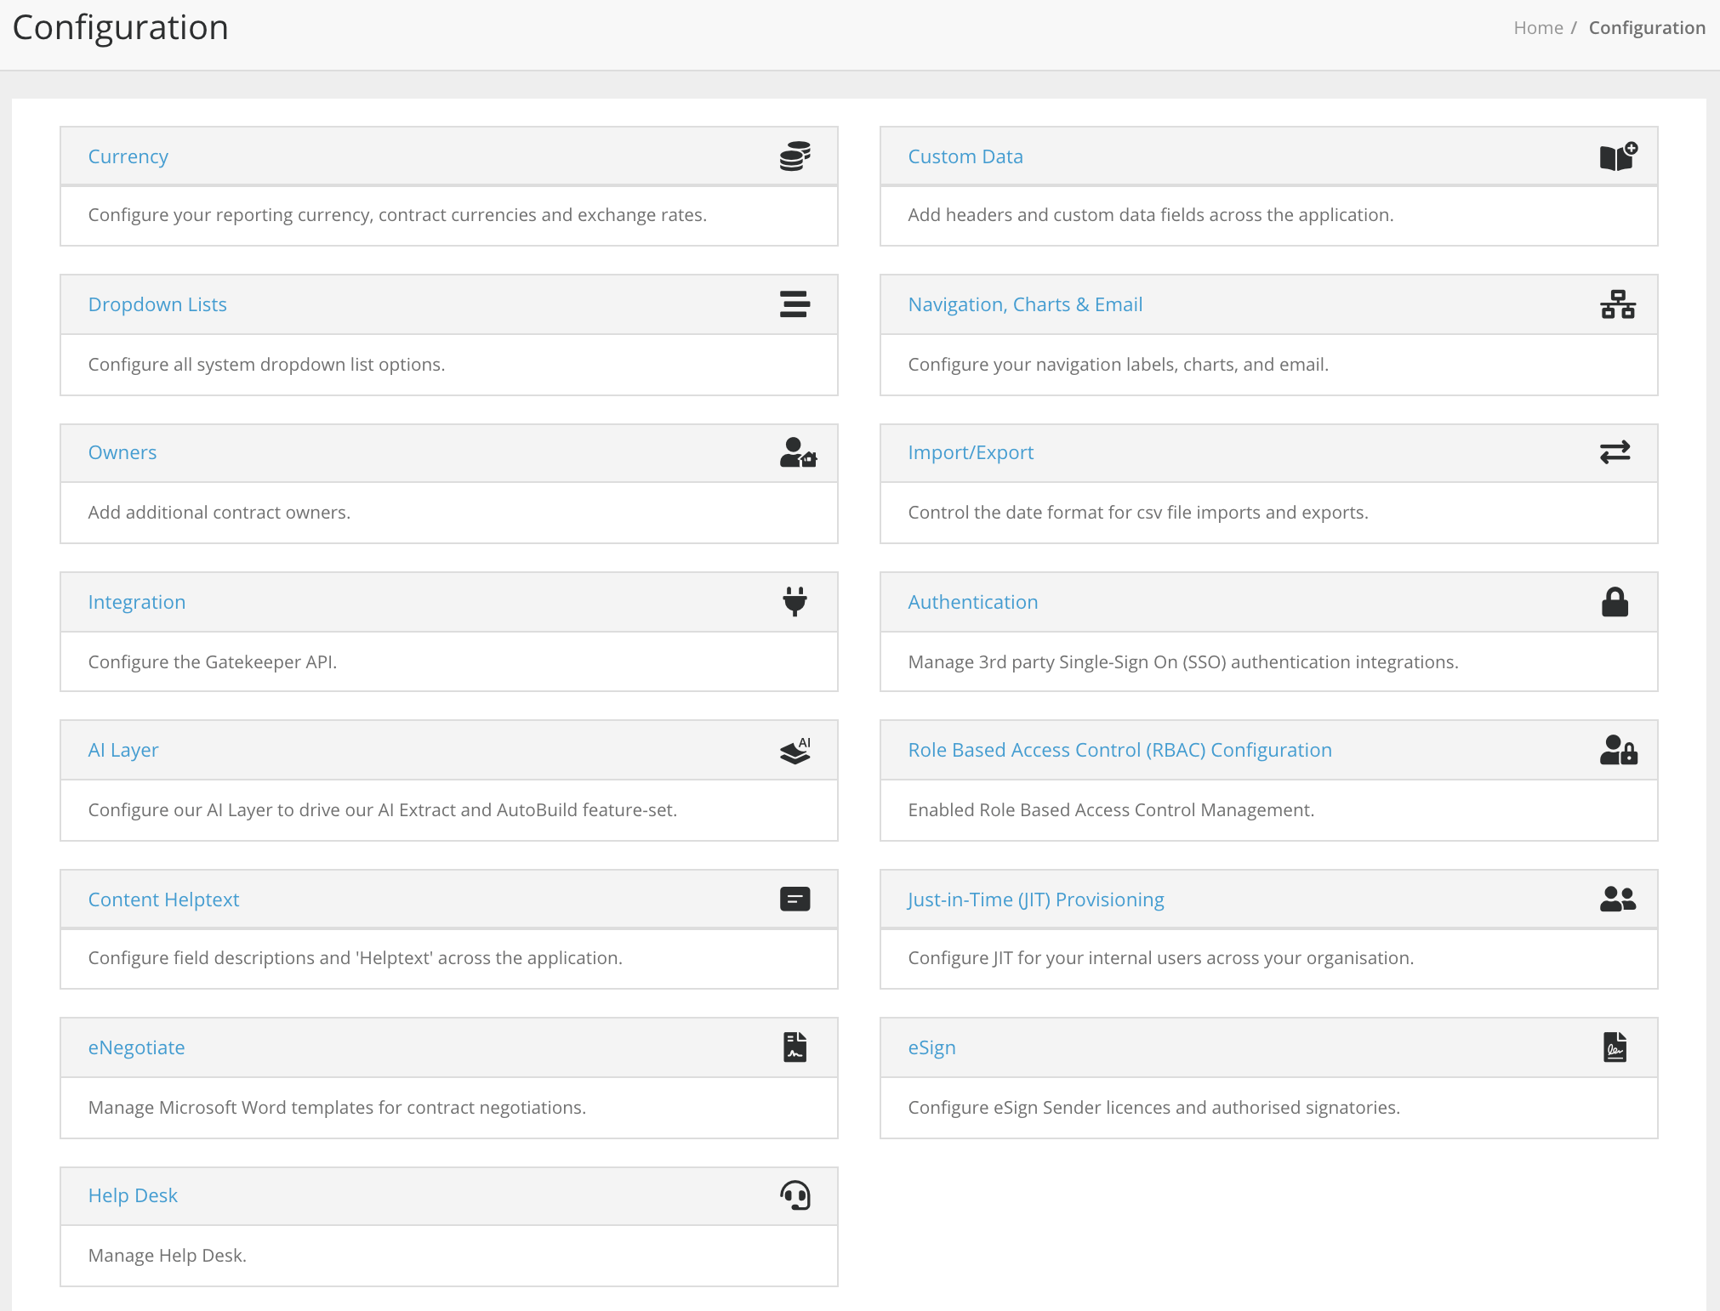
Task: Click the Dropdown Lists menu icon
Action: (793, 304)
